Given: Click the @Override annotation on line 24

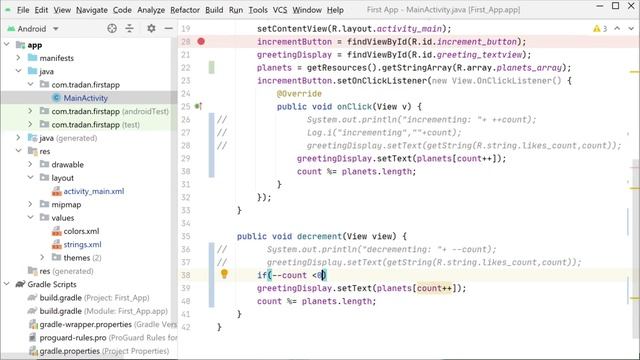Looking at the screenshot, I should coord(299,93).
